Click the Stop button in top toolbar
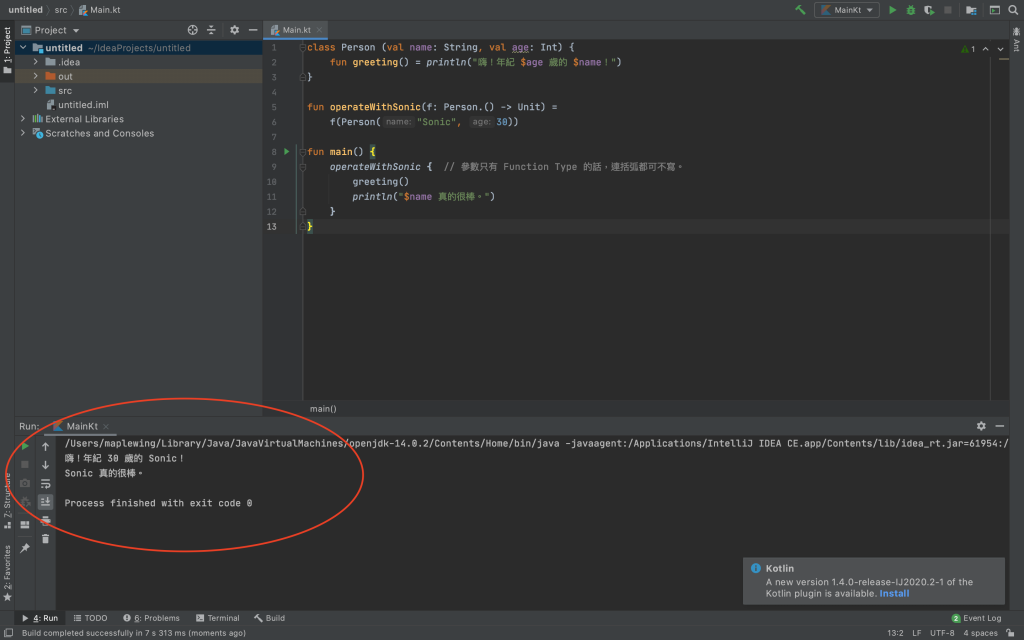 tap(948, 10)
